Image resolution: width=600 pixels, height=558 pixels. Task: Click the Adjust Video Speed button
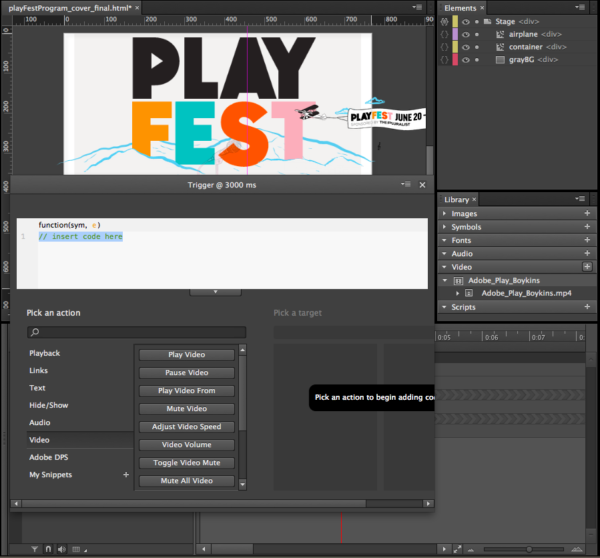187,427
